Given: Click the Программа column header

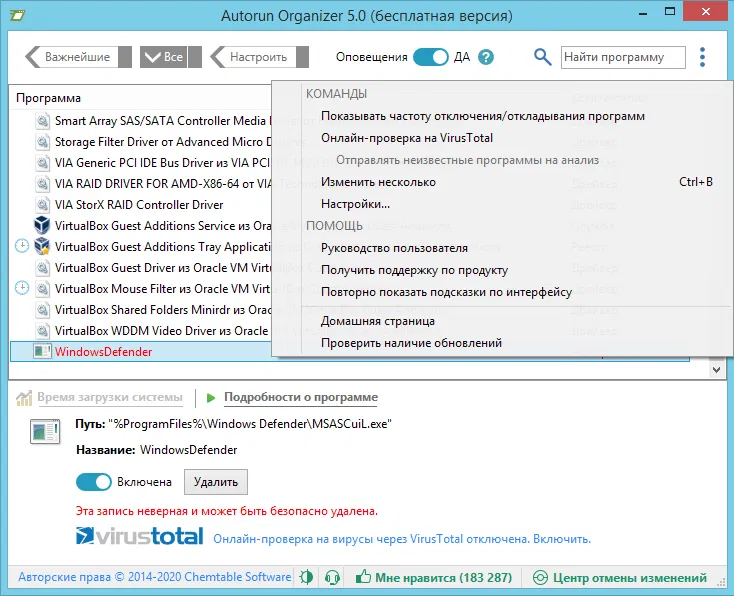Looking at the screenshot, I should (x=48, y=98).
